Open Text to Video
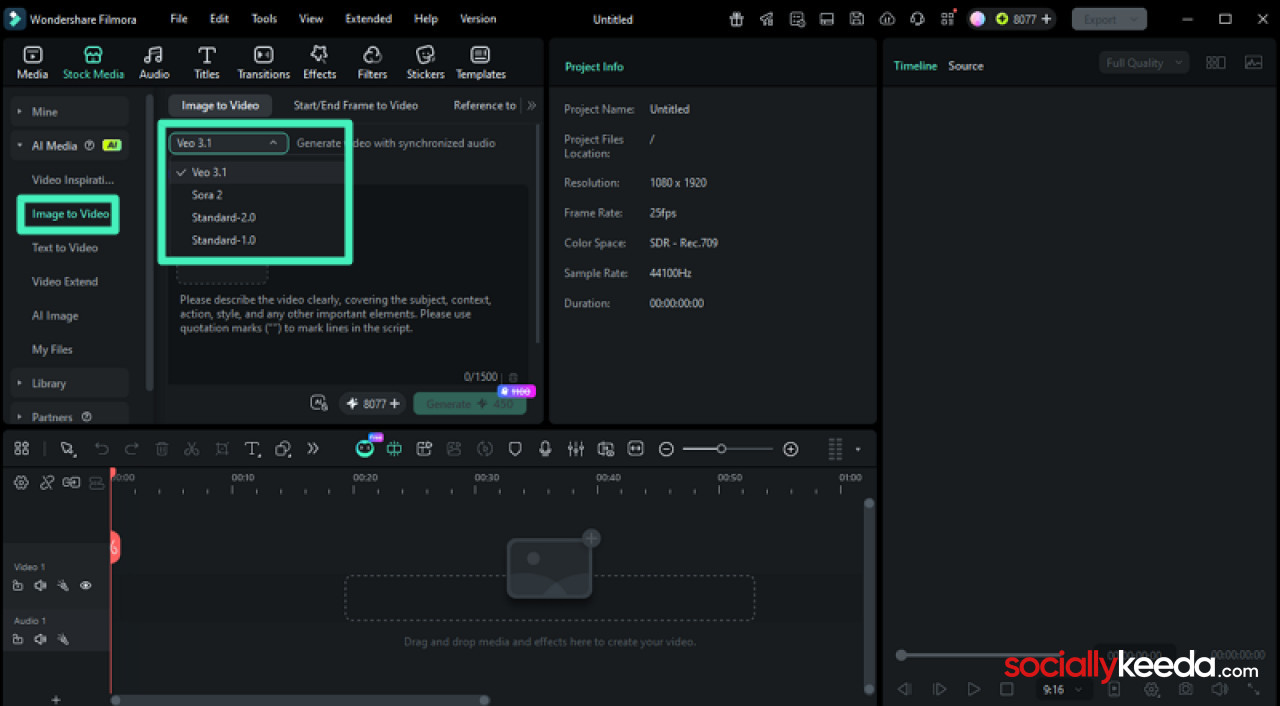 click(65, 248)
